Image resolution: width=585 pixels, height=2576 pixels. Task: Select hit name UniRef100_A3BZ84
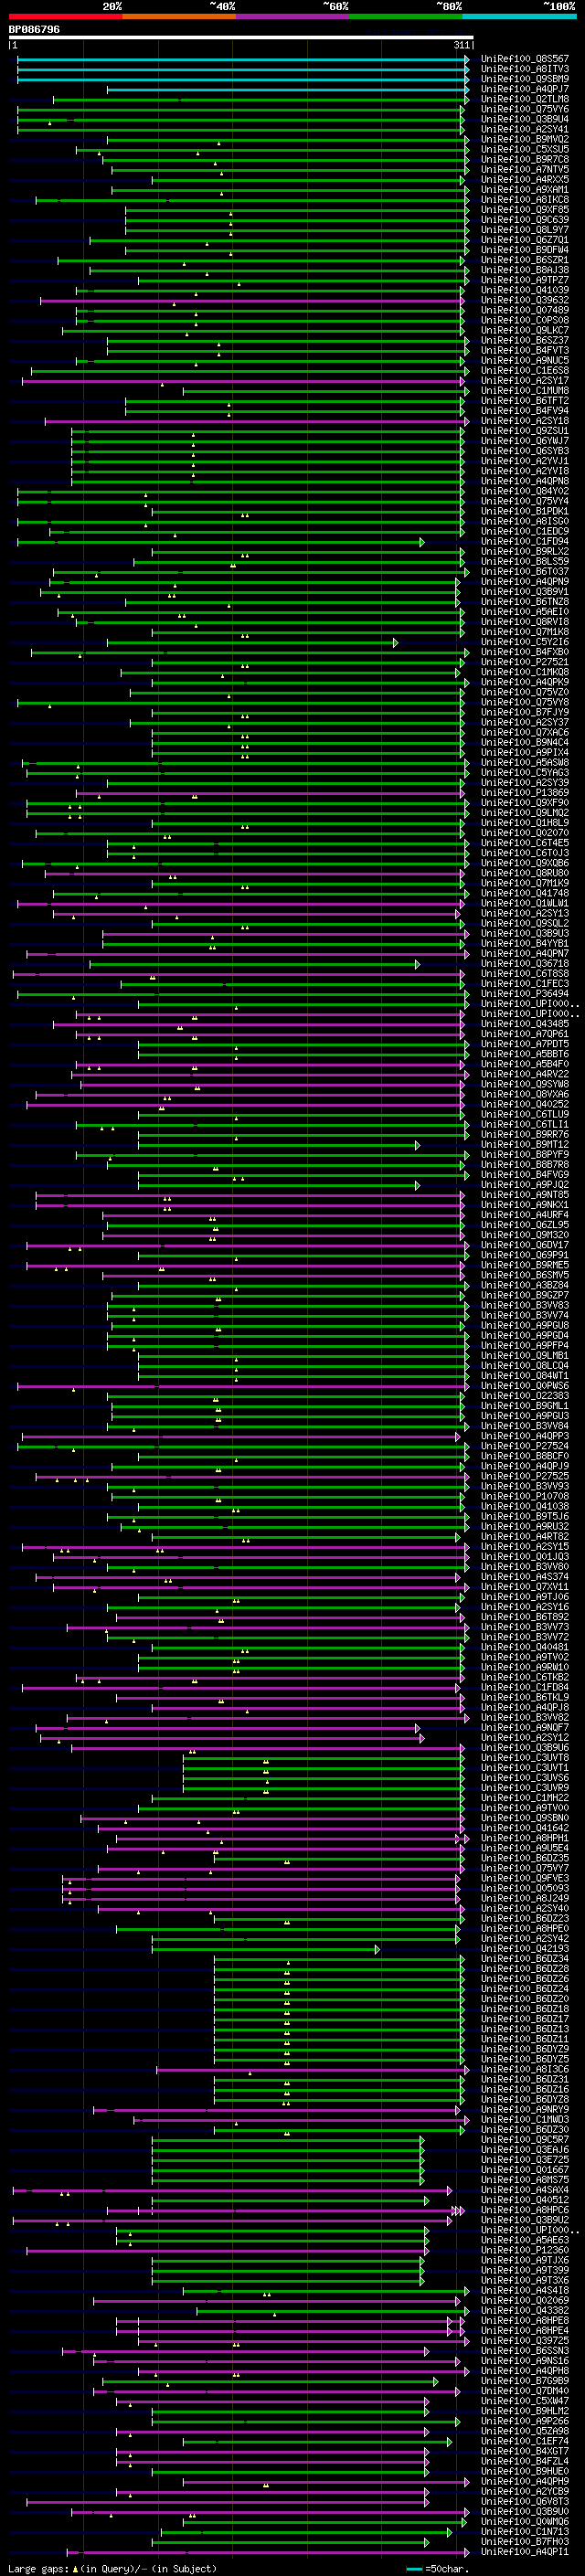point(524,1285)
